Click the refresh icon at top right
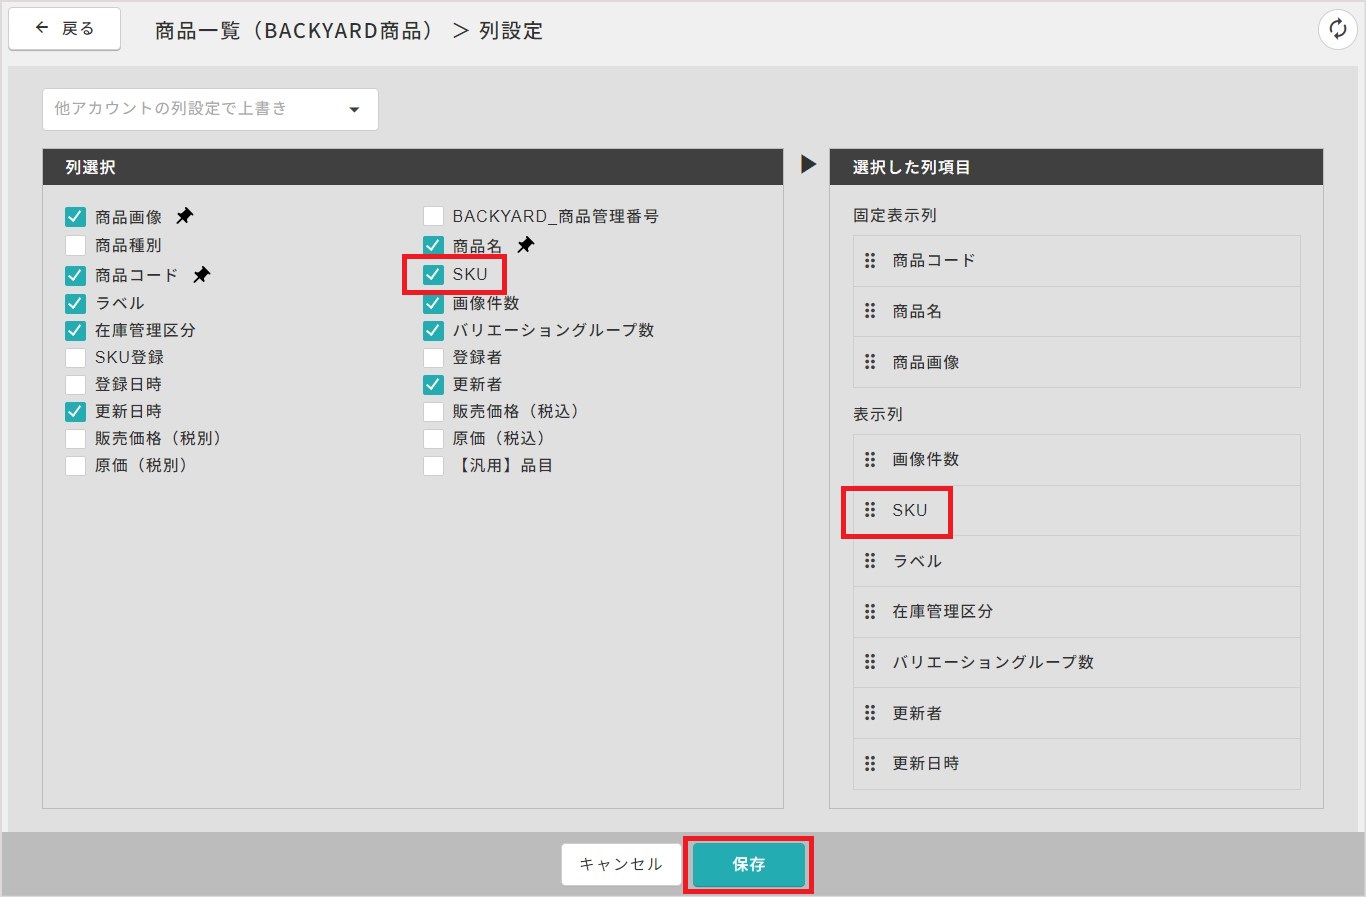 (1337, 29)
